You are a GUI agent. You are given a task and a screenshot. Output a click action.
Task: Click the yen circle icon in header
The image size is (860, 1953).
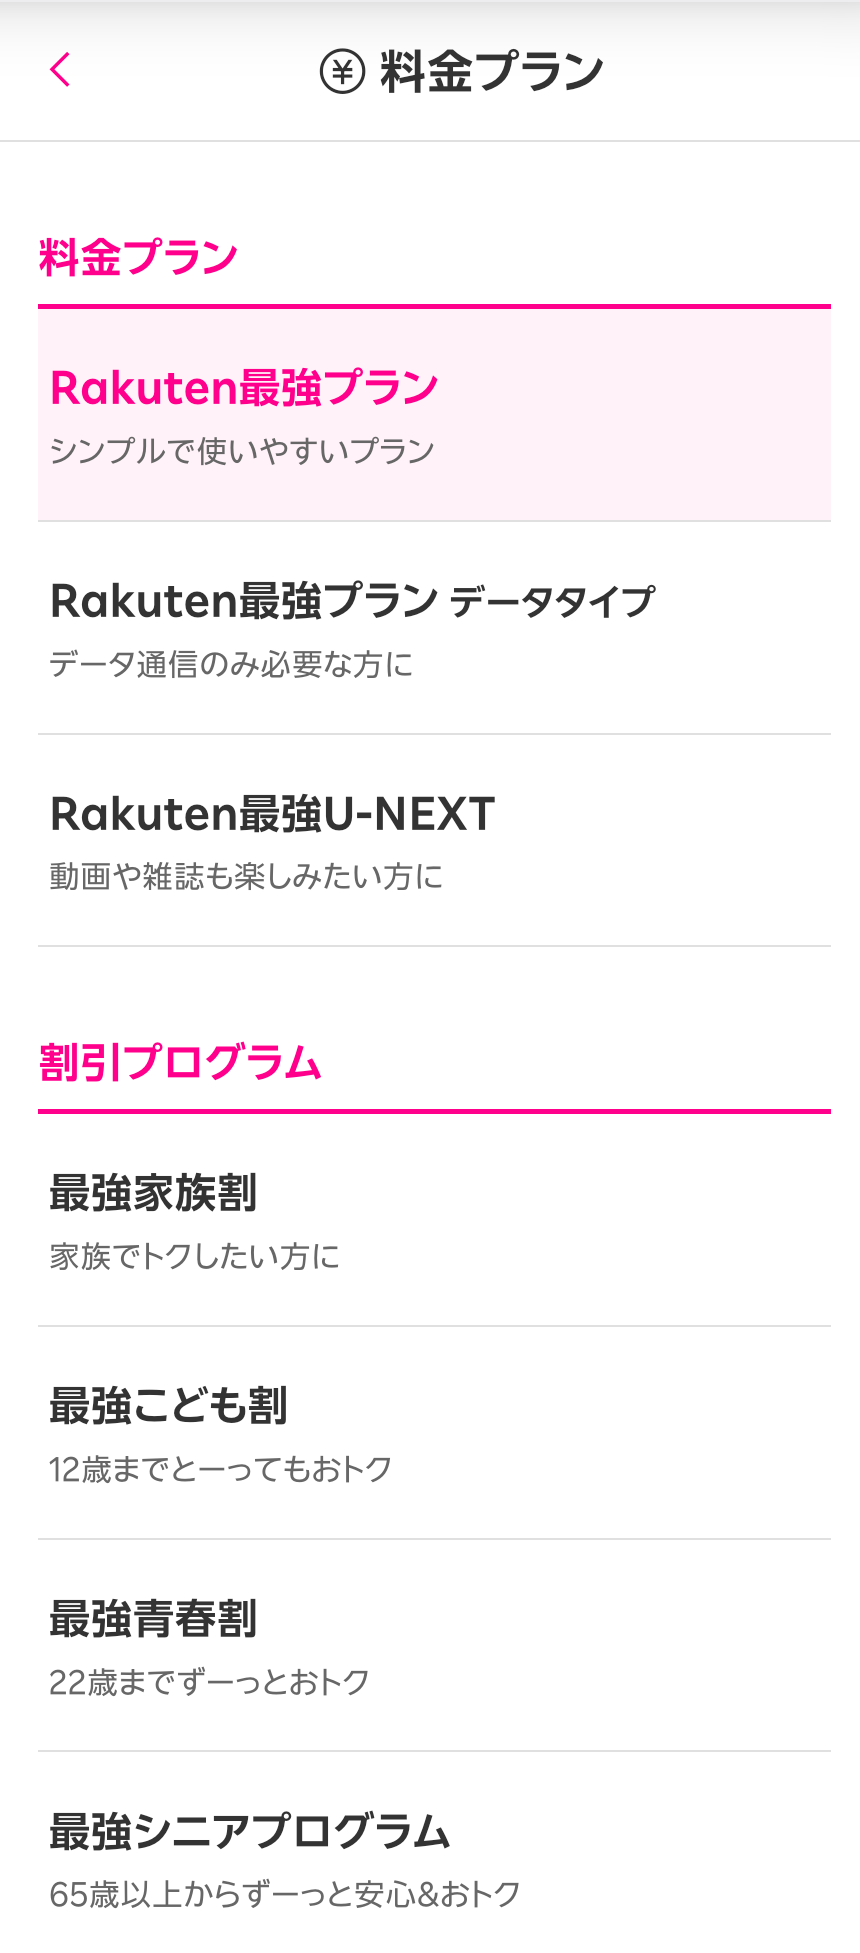pyautogui.click(x=342, y=72)
